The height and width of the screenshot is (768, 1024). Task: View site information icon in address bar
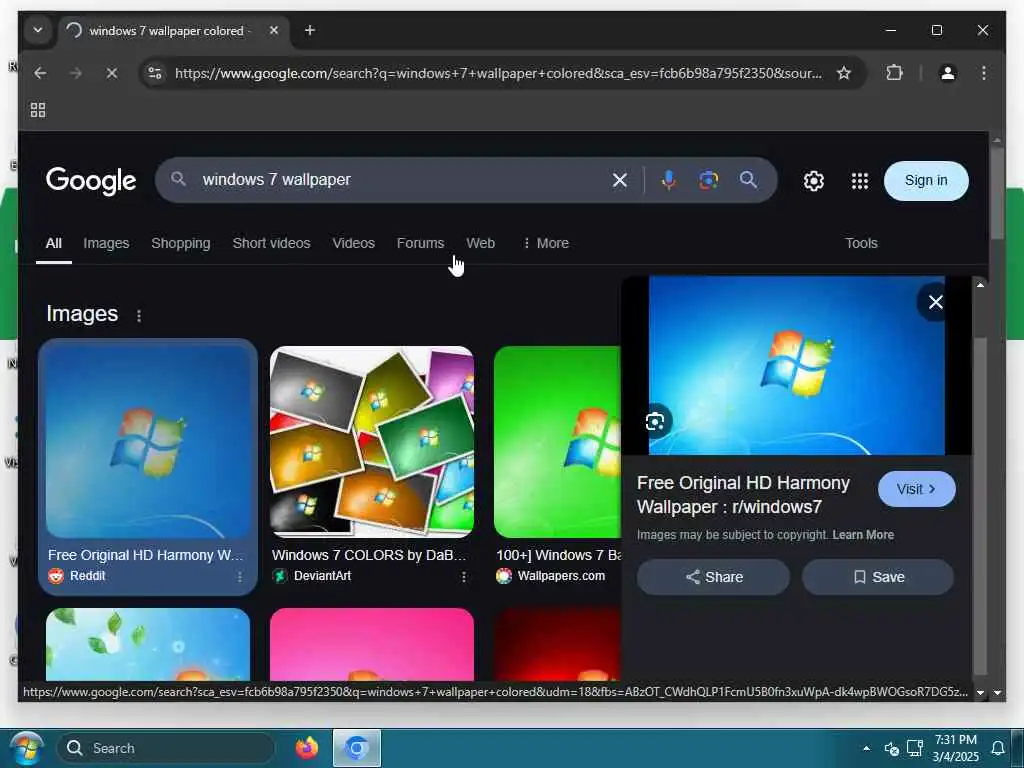(155, 73)
